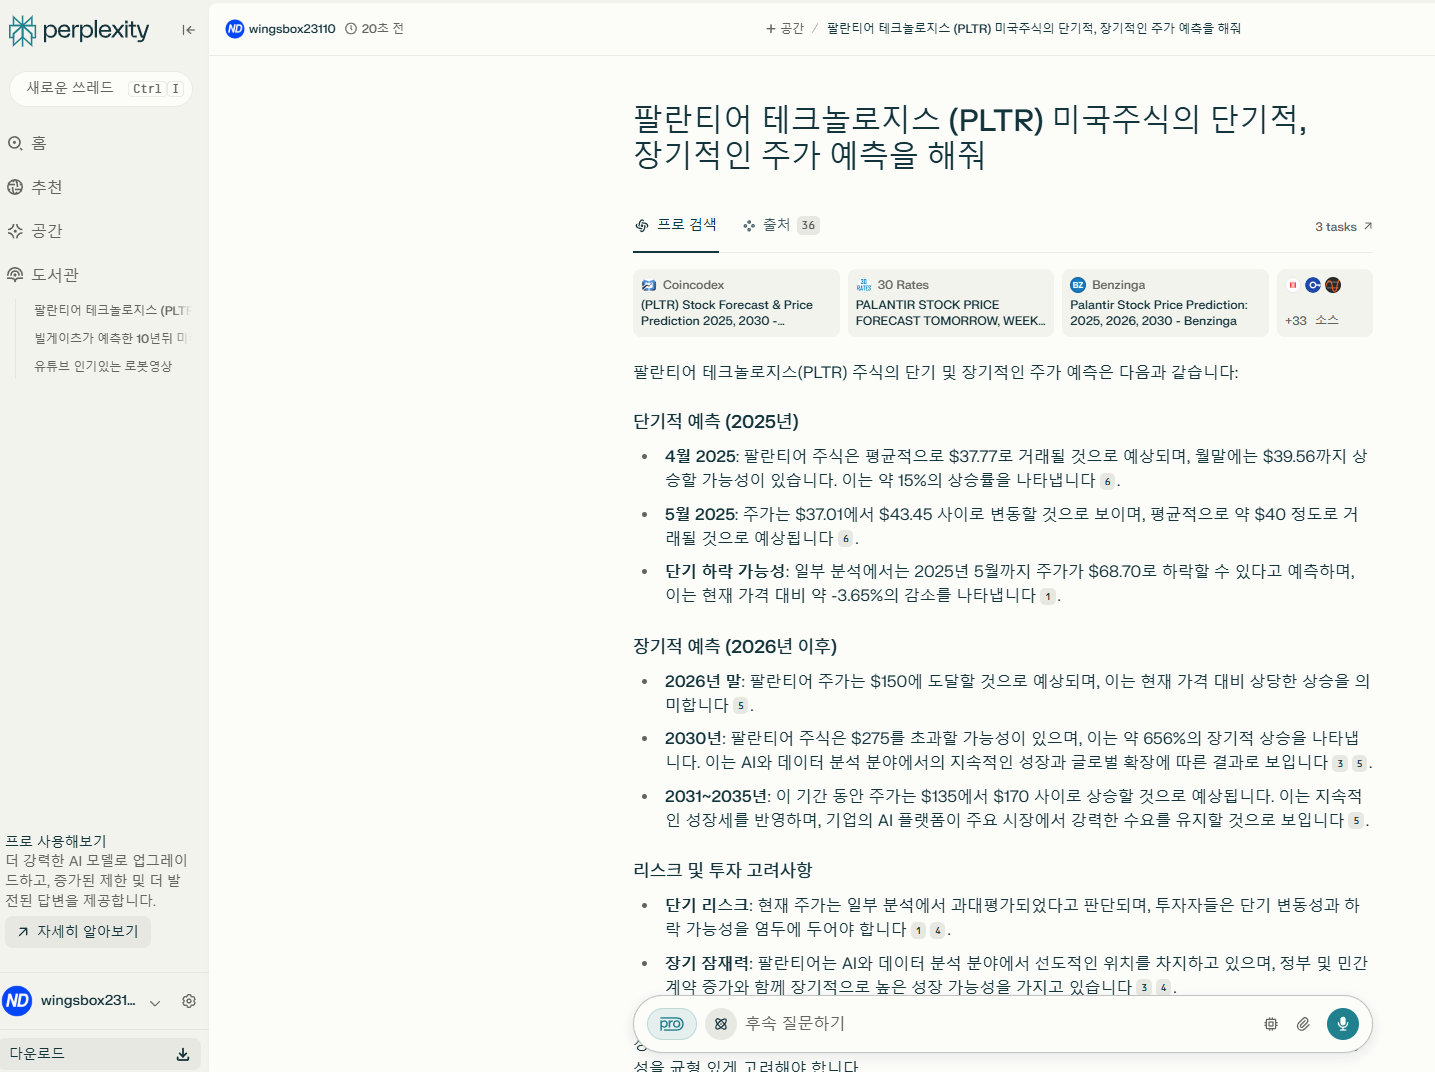Open the ND profile avatar in sidebar bottom
1435x1072 pixels.
pyautogui.click(x=17, y=1001)
